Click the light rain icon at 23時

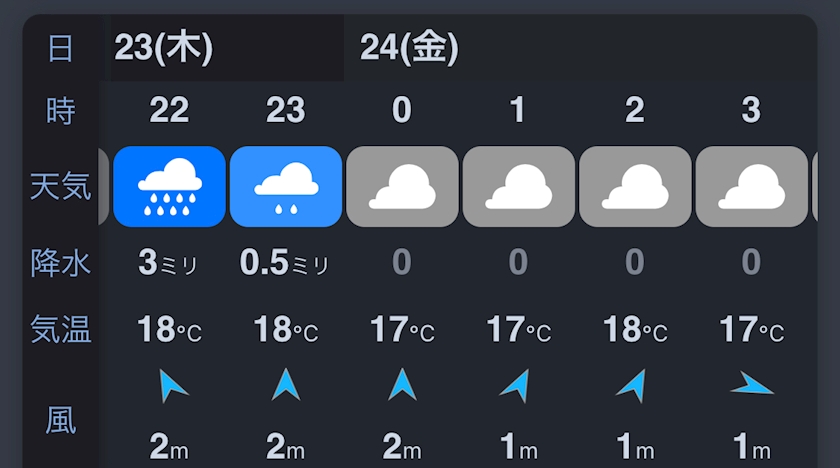point(286,186)
